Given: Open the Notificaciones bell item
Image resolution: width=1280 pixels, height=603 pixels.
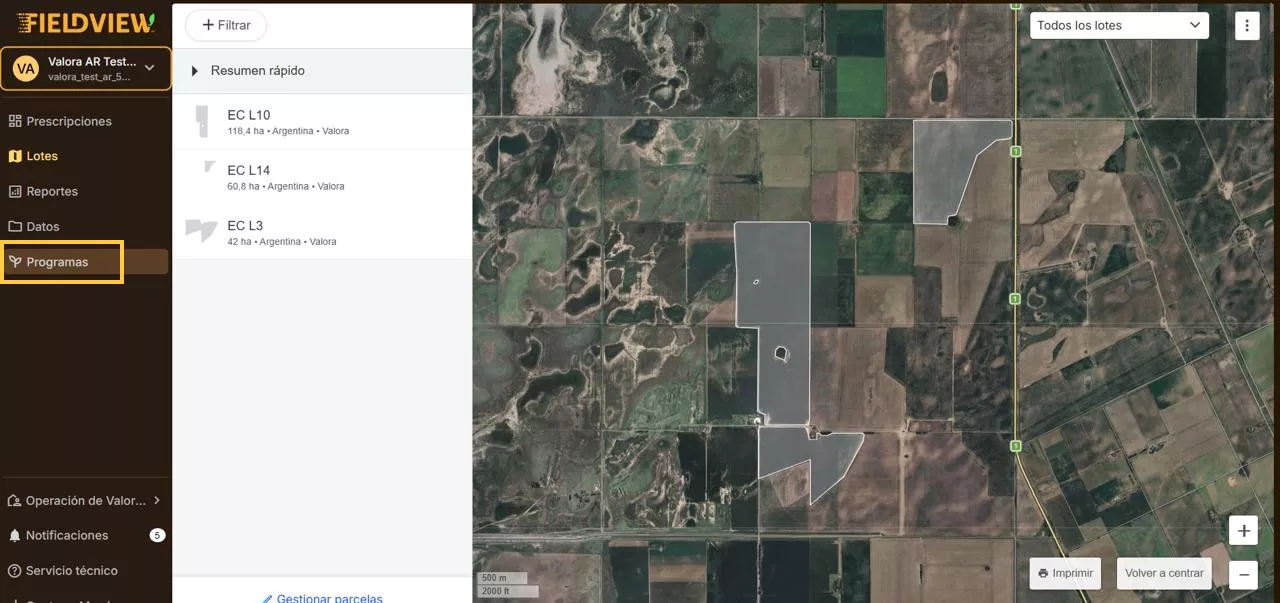Looking at the screenshot, I should 66,535.
